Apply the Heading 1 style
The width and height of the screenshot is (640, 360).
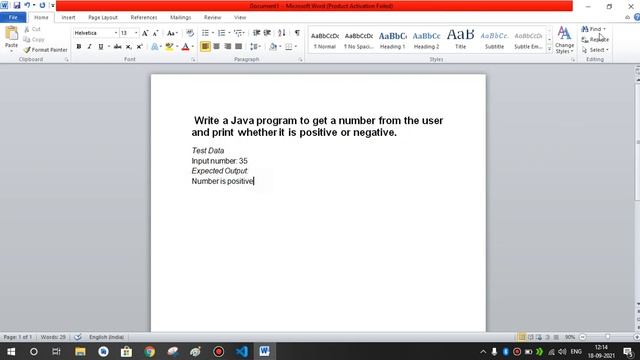(x=393, y=40)
